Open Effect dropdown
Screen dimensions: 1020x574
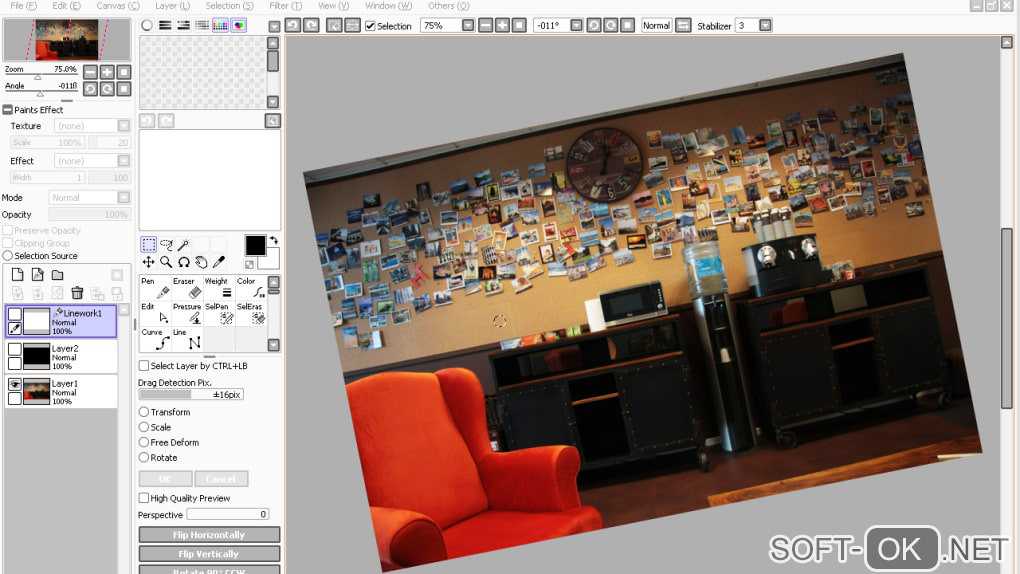pos(124,161)
